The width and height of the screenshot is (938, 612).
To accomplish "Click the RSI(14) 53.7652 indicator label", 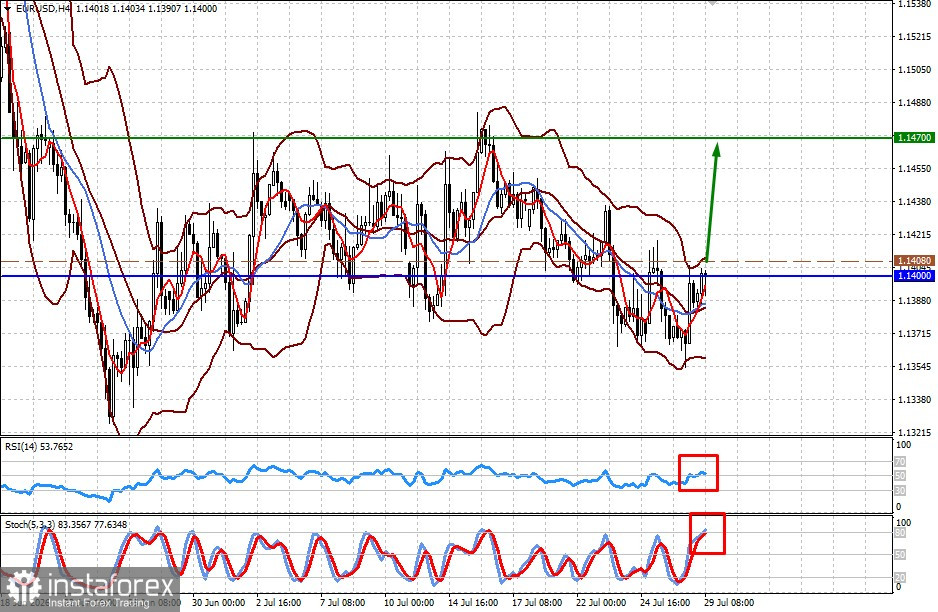I will pos(39,446).
